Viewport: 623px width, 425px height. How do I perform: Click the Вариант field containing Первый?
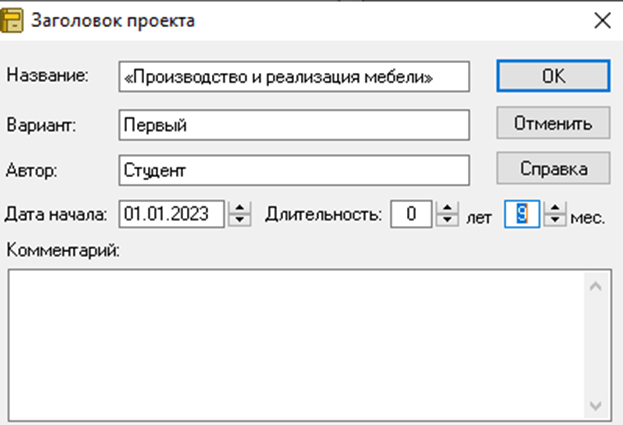click(x=294, y=125)
